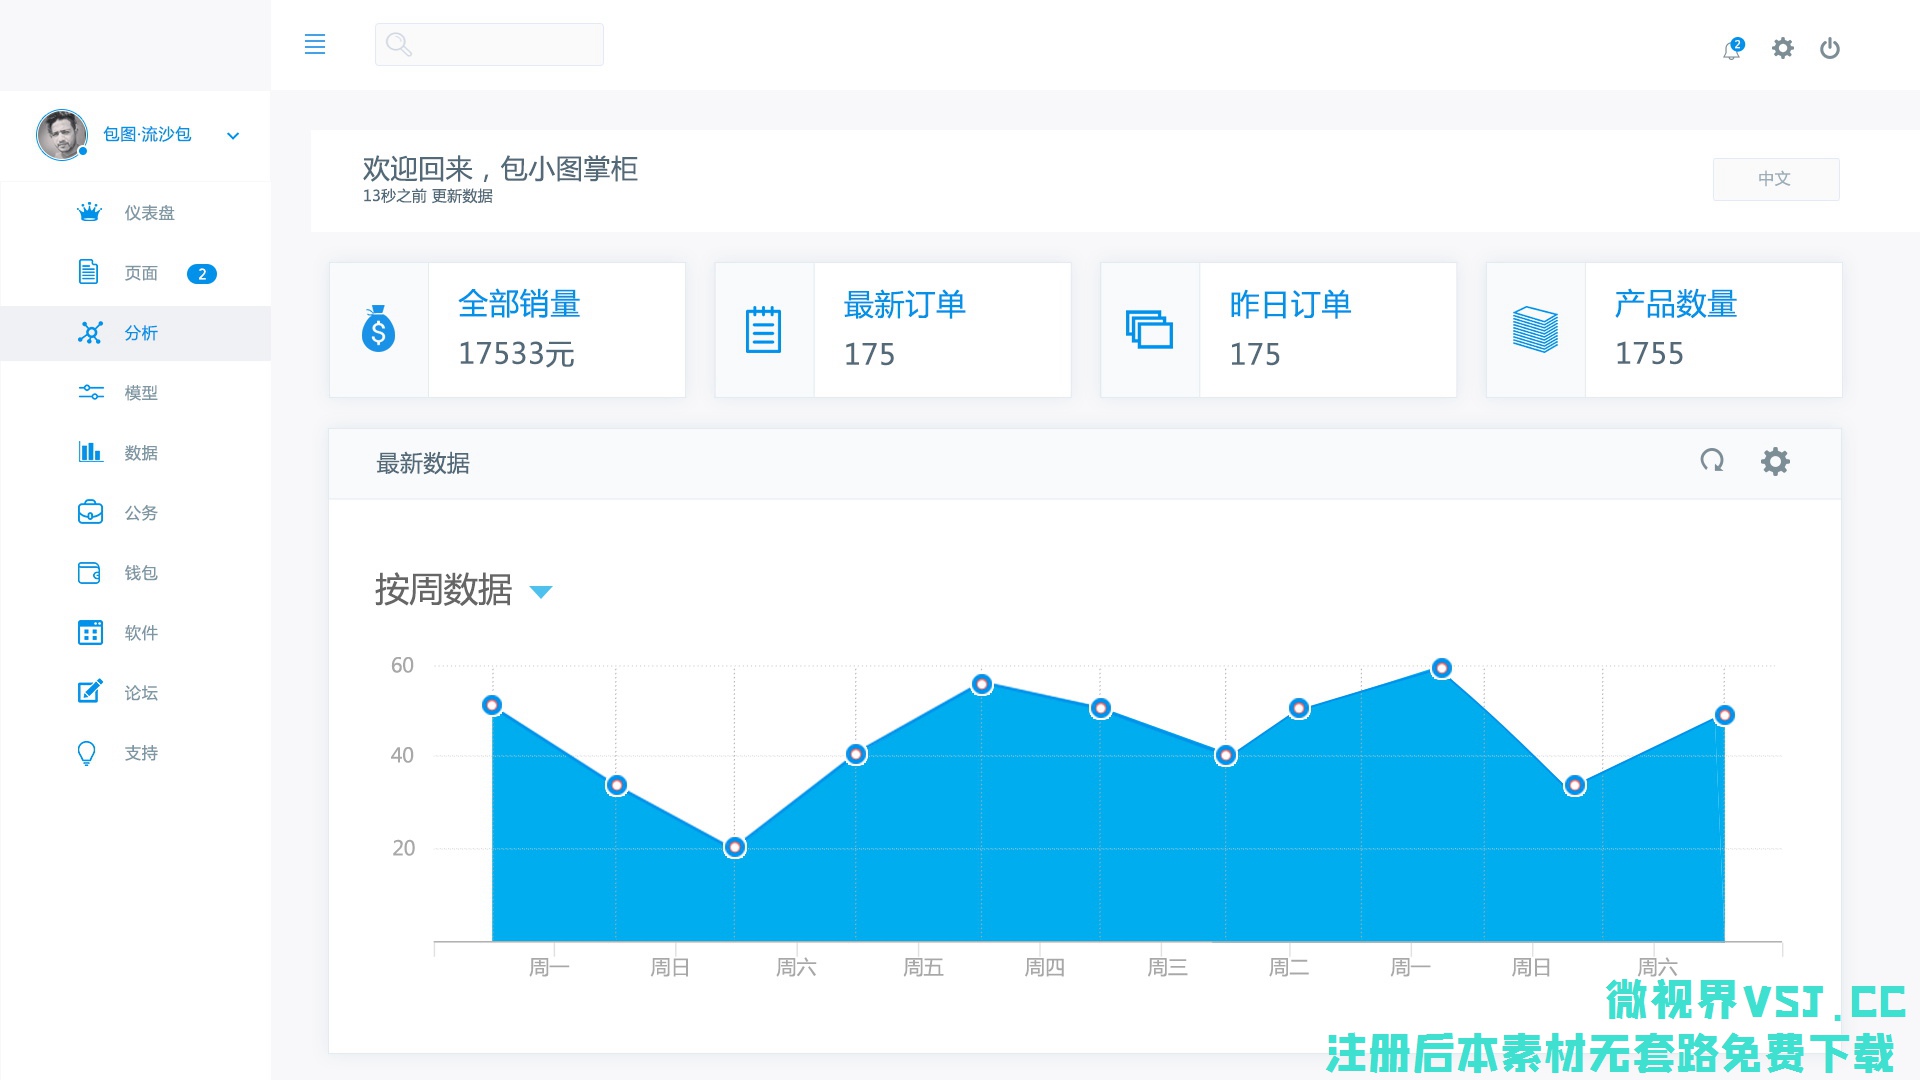Click the chart's lowest data point at 20
Viewport: 1920px width, 1080px height.
[735, 847]
